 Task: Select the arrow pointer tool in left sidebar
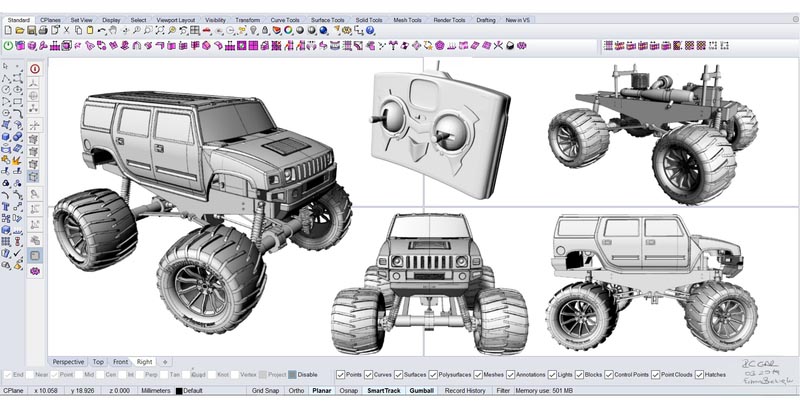(5, 66)
